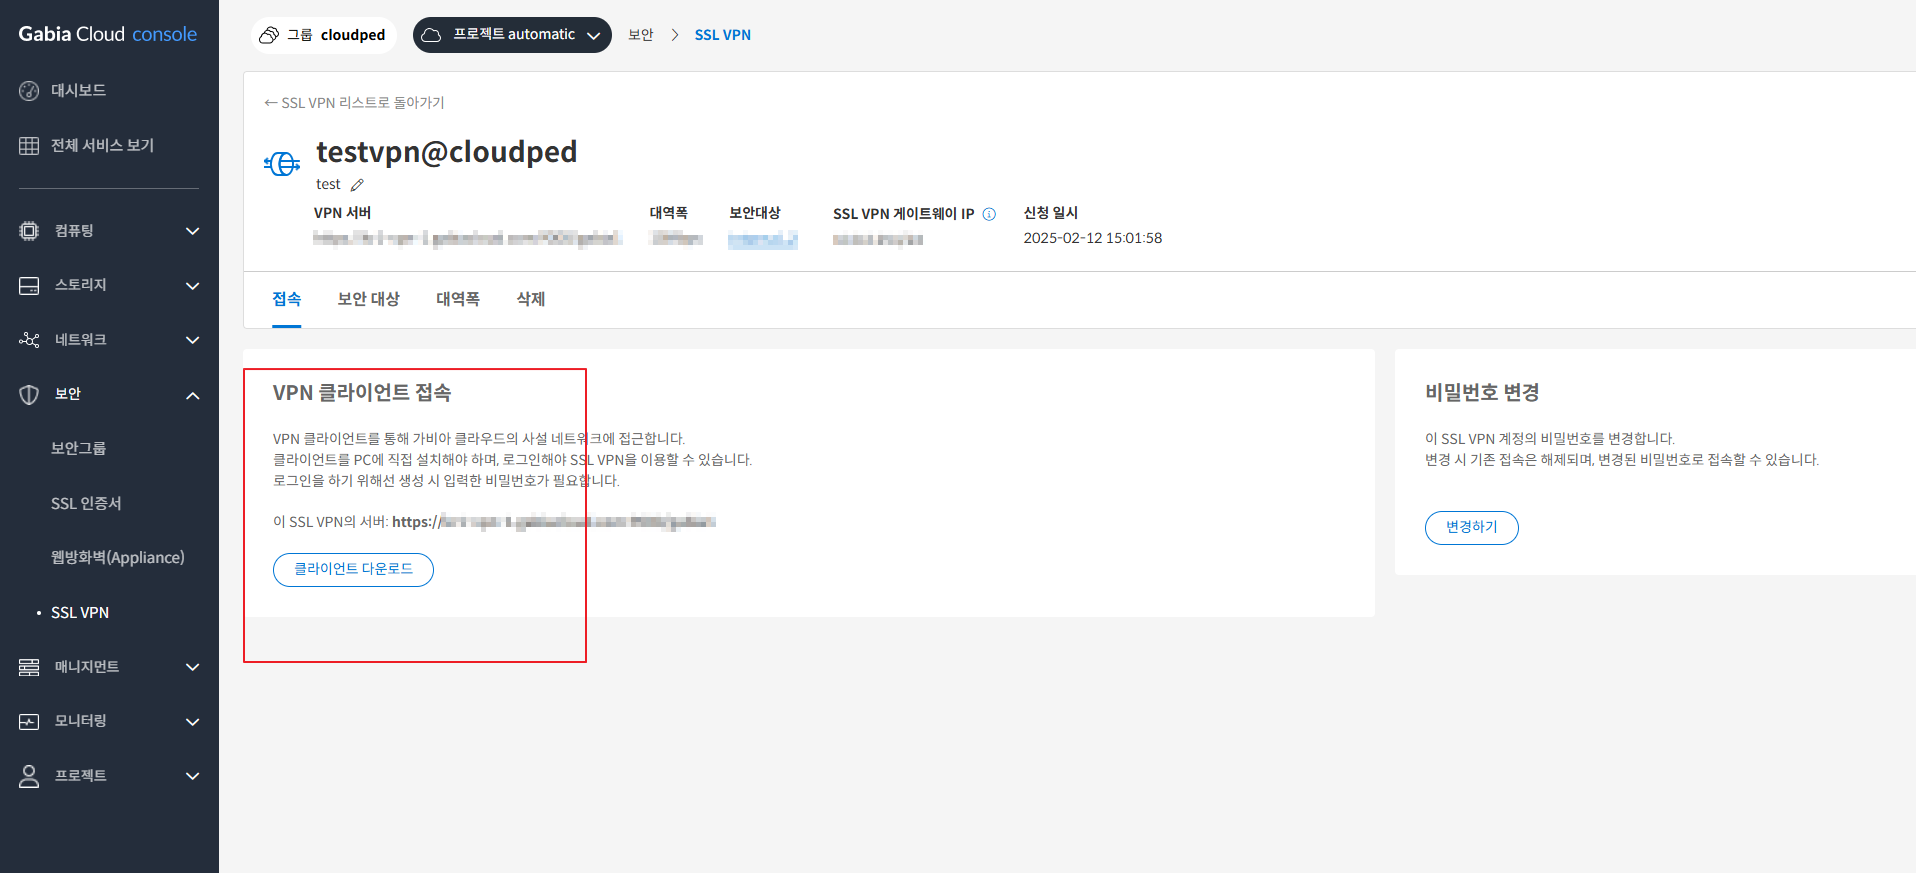Click the dashboard gauge icon
The height and width of the screenshot is (873, 1916).
[29, 91]
